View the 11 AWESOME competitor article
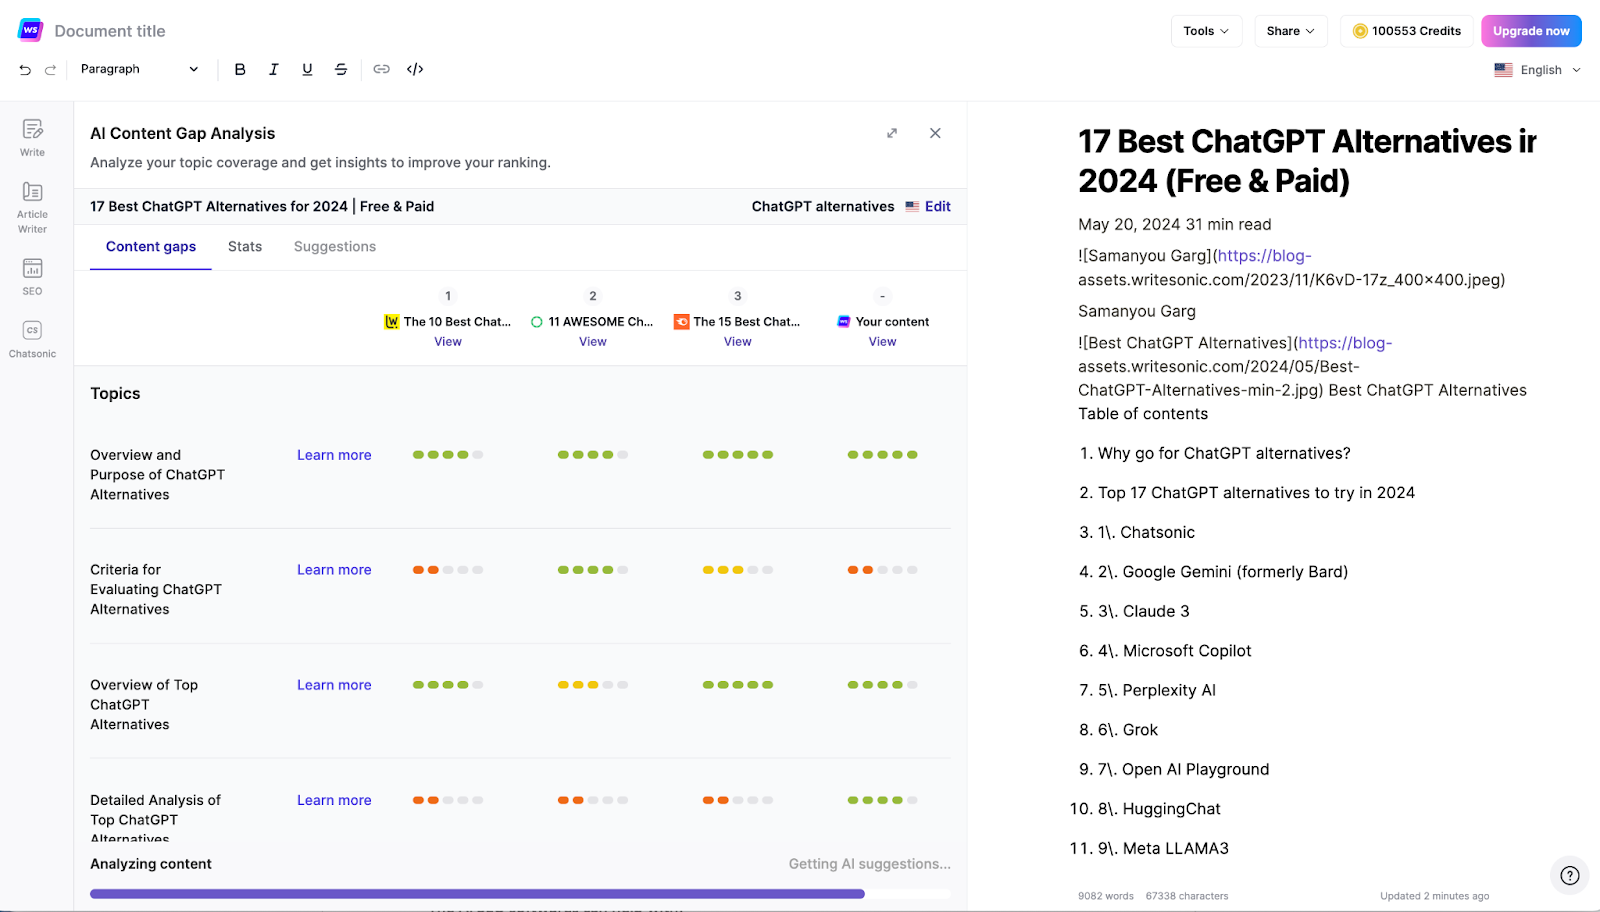1600x912 pixels. [593, 342]
